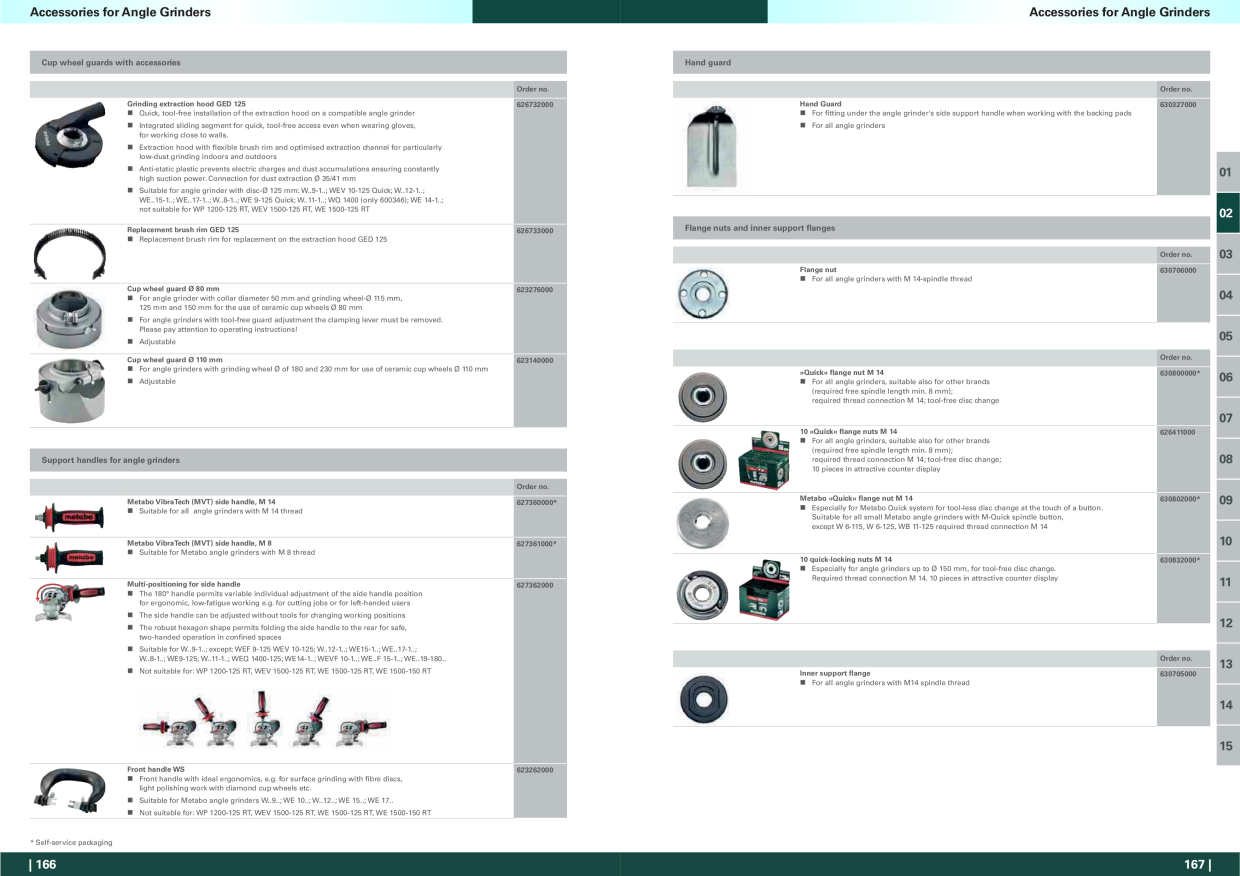Screen dimensions: 1240x876
Task: Click the Quick flange nuts counter display box image
Action: (x=764, y=458)
